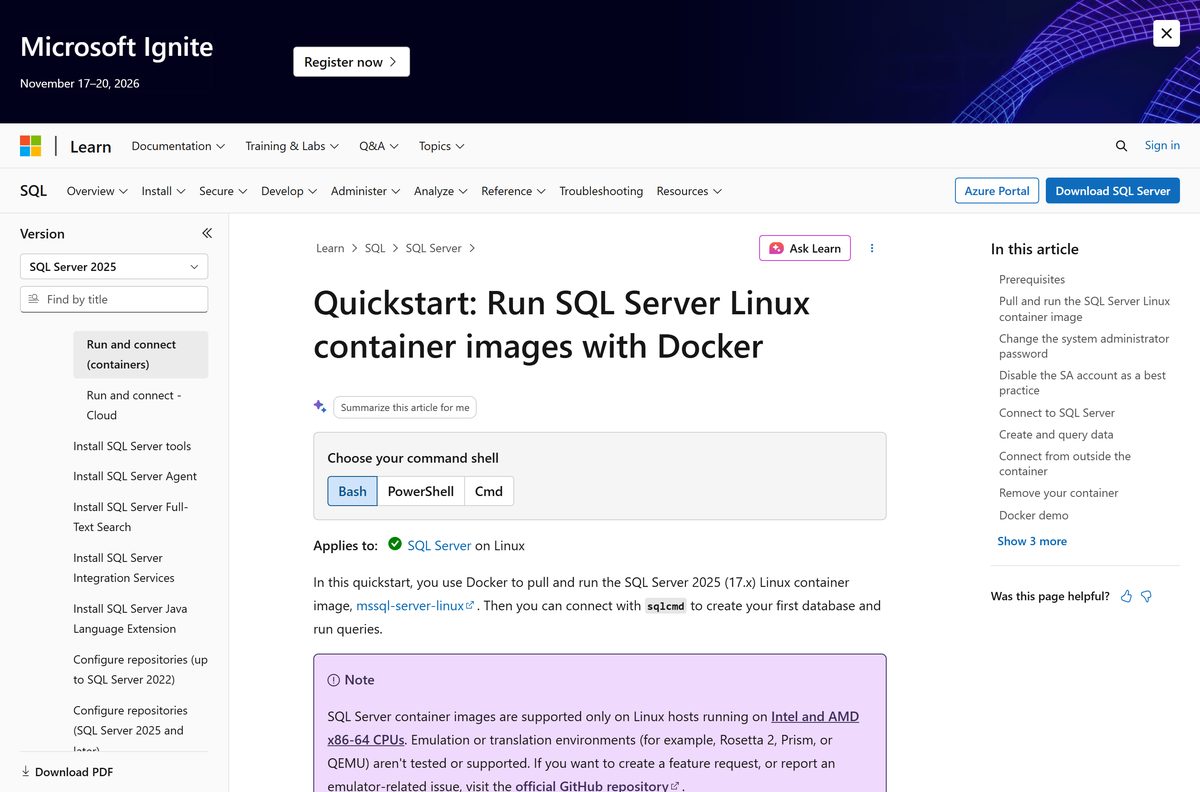Image resolution: width=1200 pixels, height=792 pixels.
Task: Open Run and connect (containers) page
Action: click(x=140, y=354)
